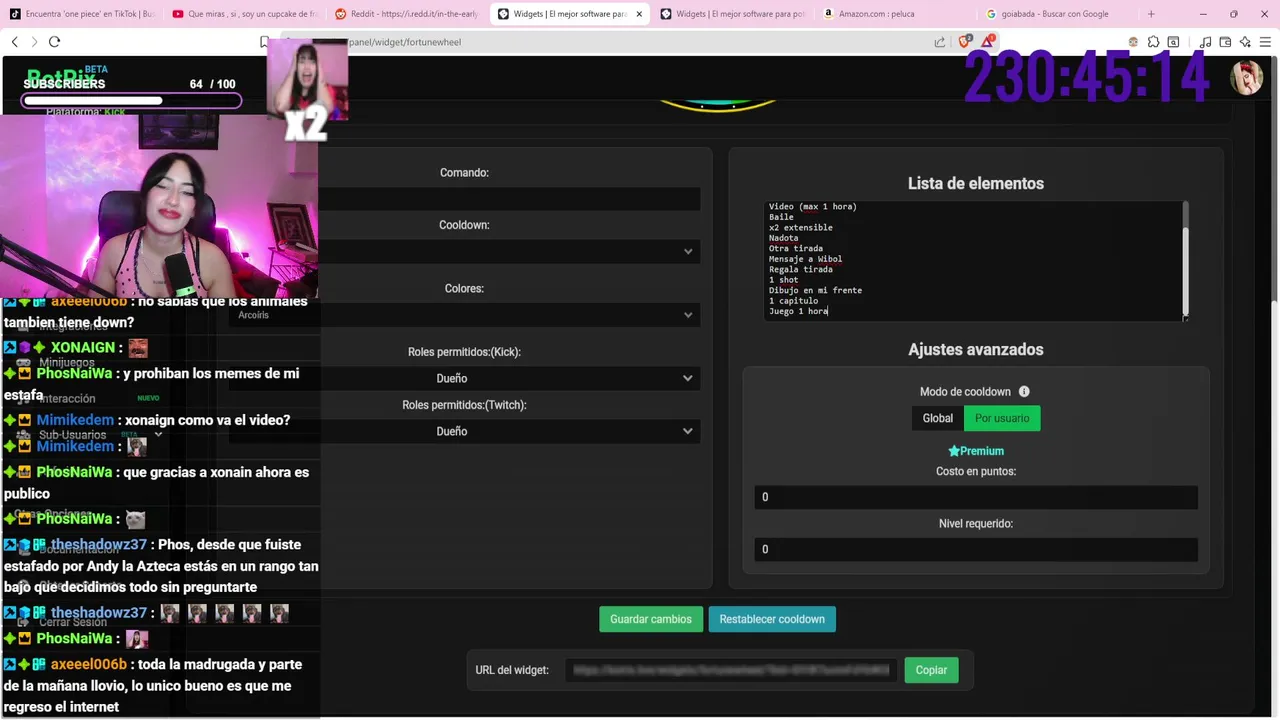Open the search sidebar panel icon
This screenshot has height=720, width=1280.
tap(1173, 42)
